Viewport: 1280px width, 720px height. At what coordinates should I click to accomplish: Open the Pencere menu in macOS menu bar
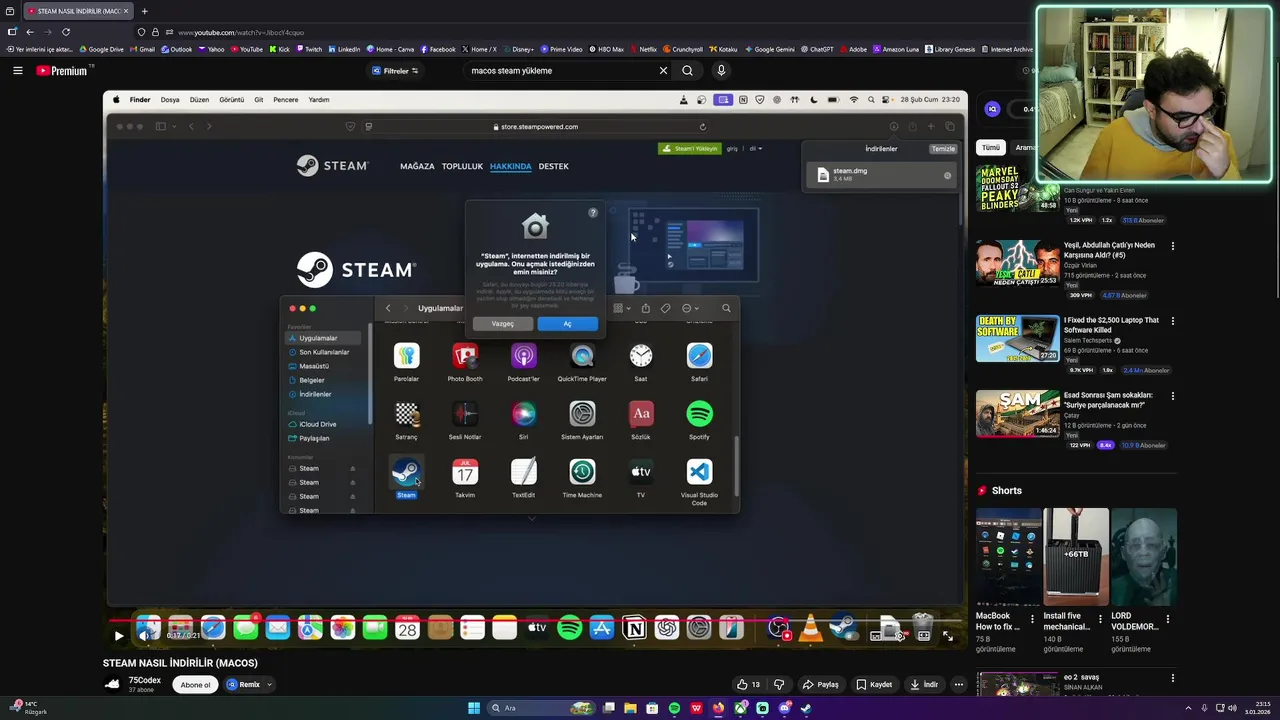(x=285, y=100)
